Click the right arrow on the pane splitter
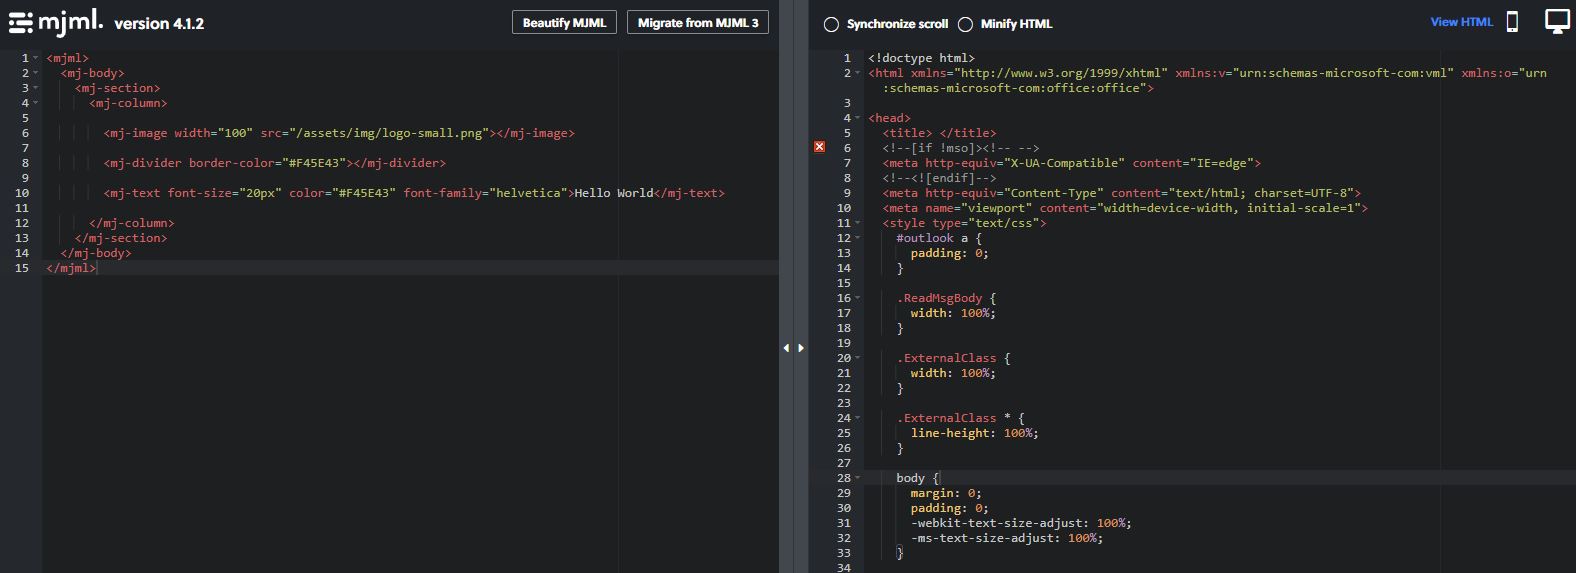 pyautogui.click(x=801, y=348)
